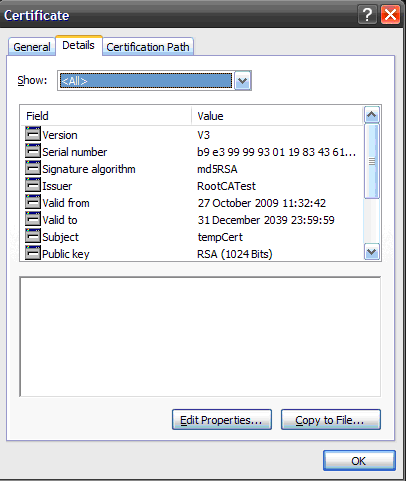Click the field list scrollbar thumb
Viewport: 406px width, 481px height.
coord(372,161)
